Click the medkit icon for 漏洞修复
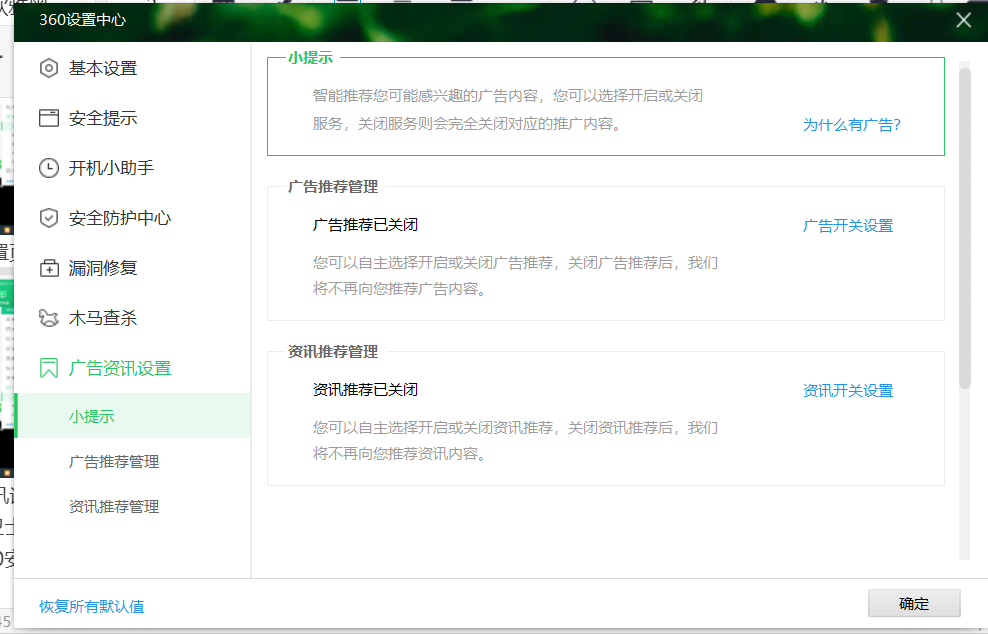The height and width of the screenshot is (634, 988). 49,268
